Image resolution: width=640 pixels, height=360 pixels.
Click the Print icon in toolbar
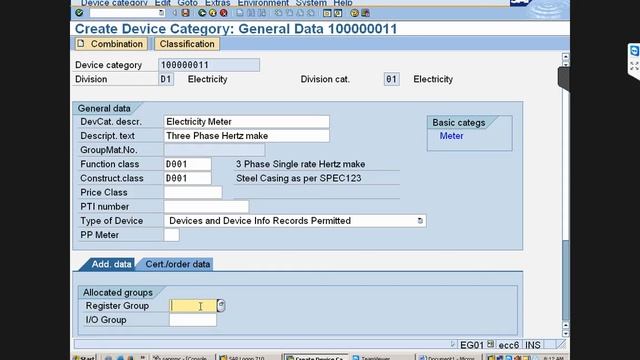(240, 13)
